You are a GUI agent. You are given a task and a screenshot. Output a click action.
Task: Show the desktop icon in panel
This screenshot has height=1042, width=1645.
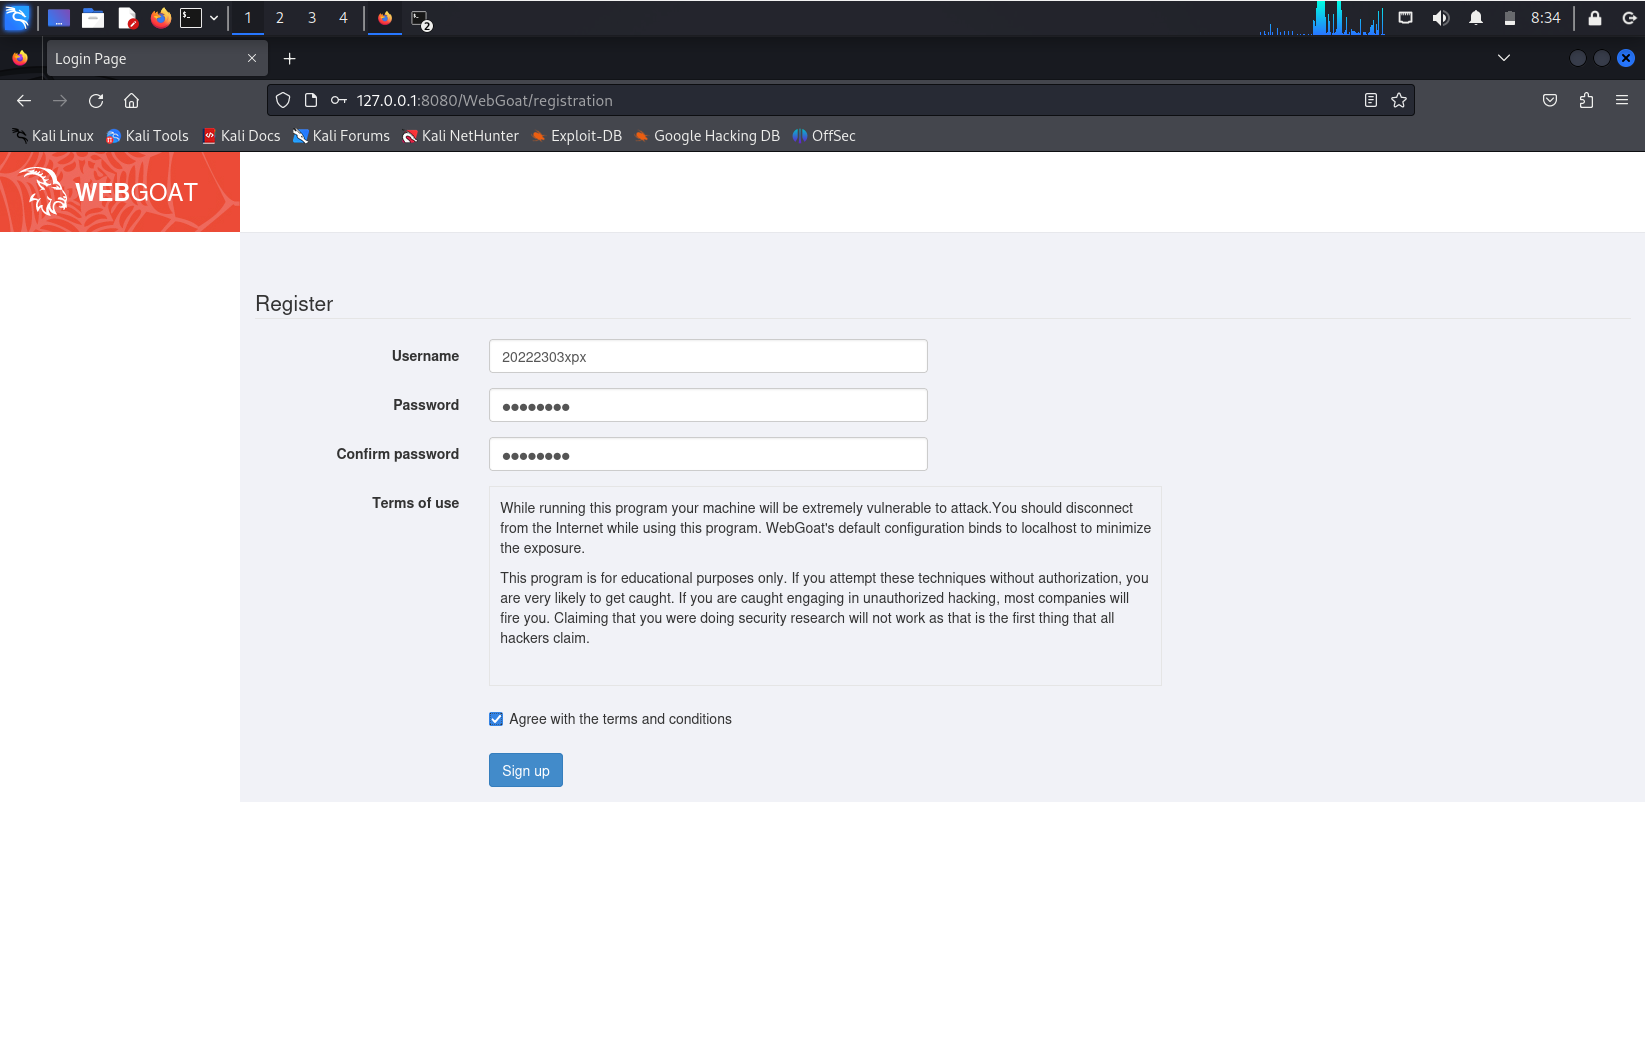click(x=59, y=18)
